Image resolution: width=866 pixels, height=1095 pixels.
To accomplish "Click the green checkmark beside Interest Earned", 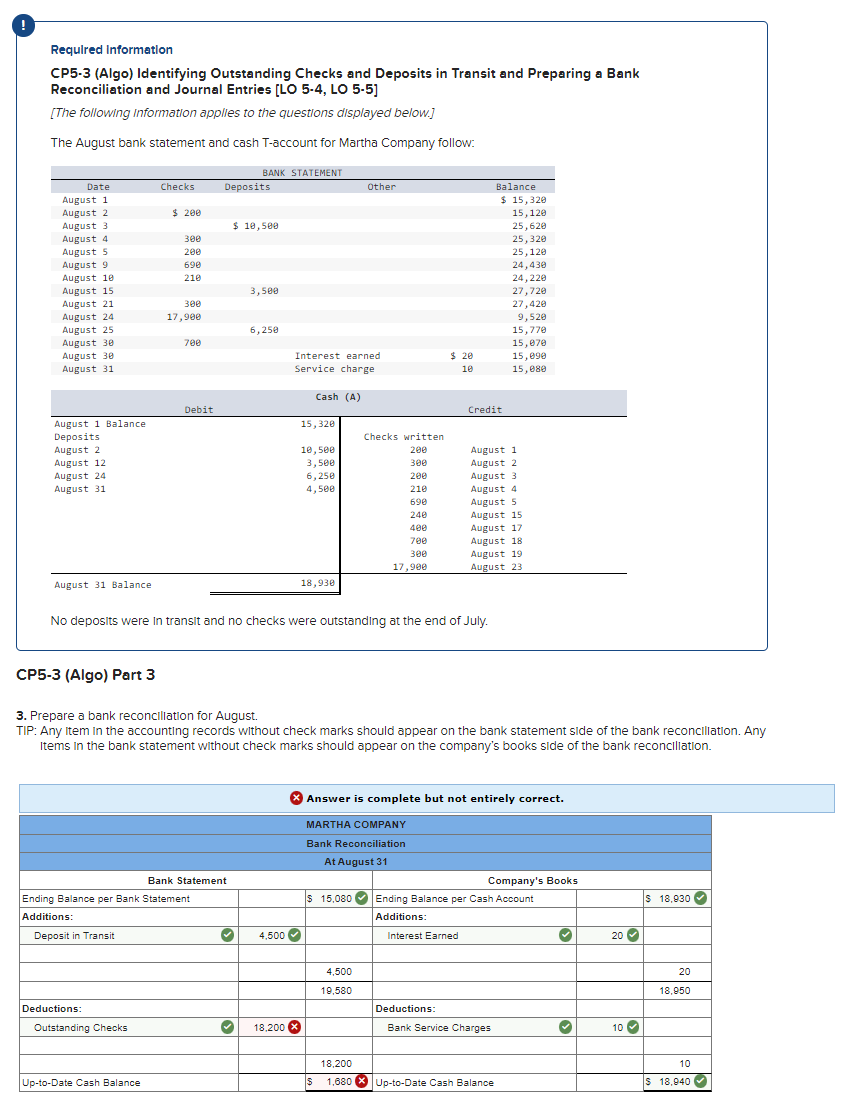I will click(x=563, y=935).
